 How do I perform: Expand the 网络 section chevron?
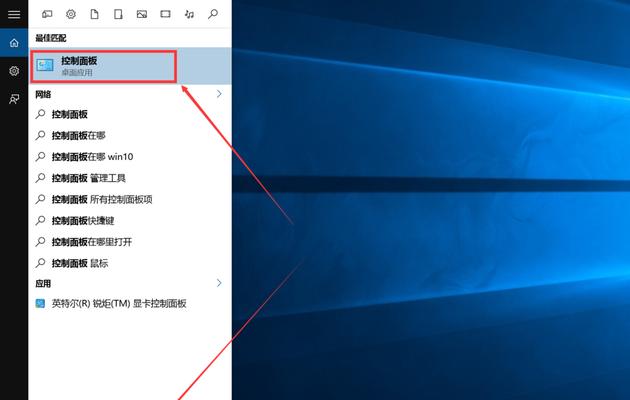[219, 94]
